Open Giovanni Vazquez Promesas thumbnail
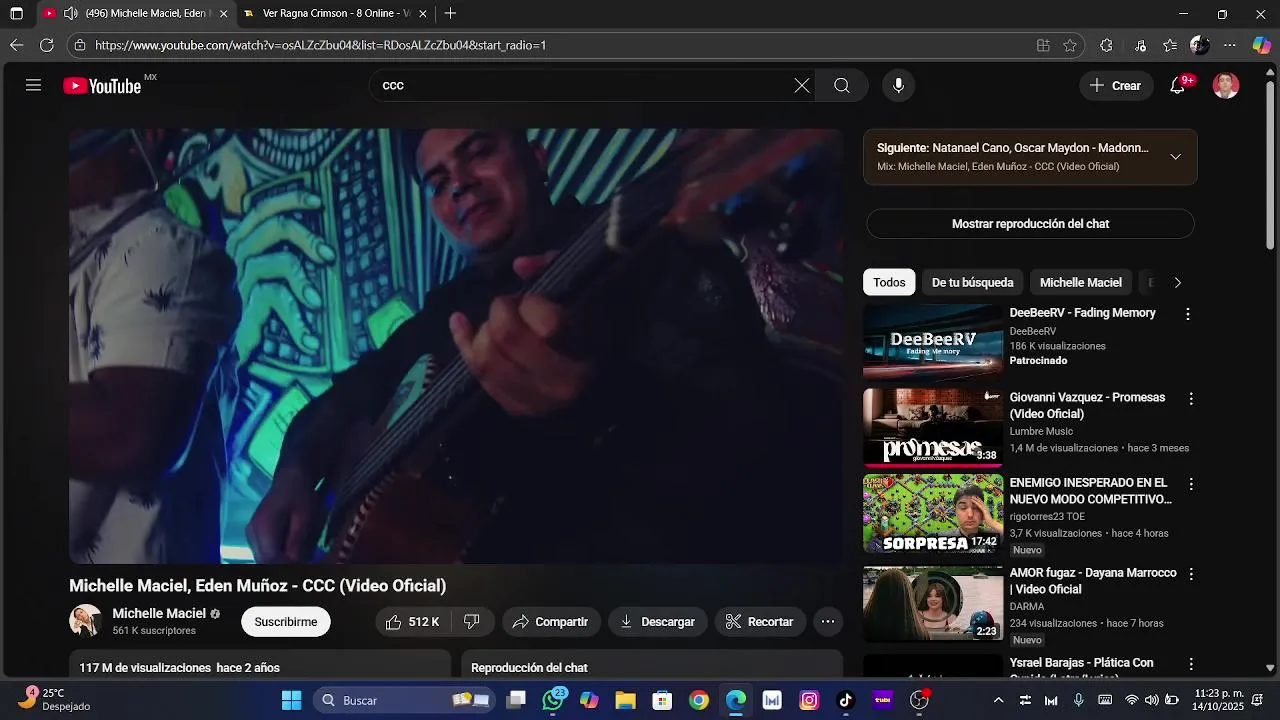 coord(933,428)
